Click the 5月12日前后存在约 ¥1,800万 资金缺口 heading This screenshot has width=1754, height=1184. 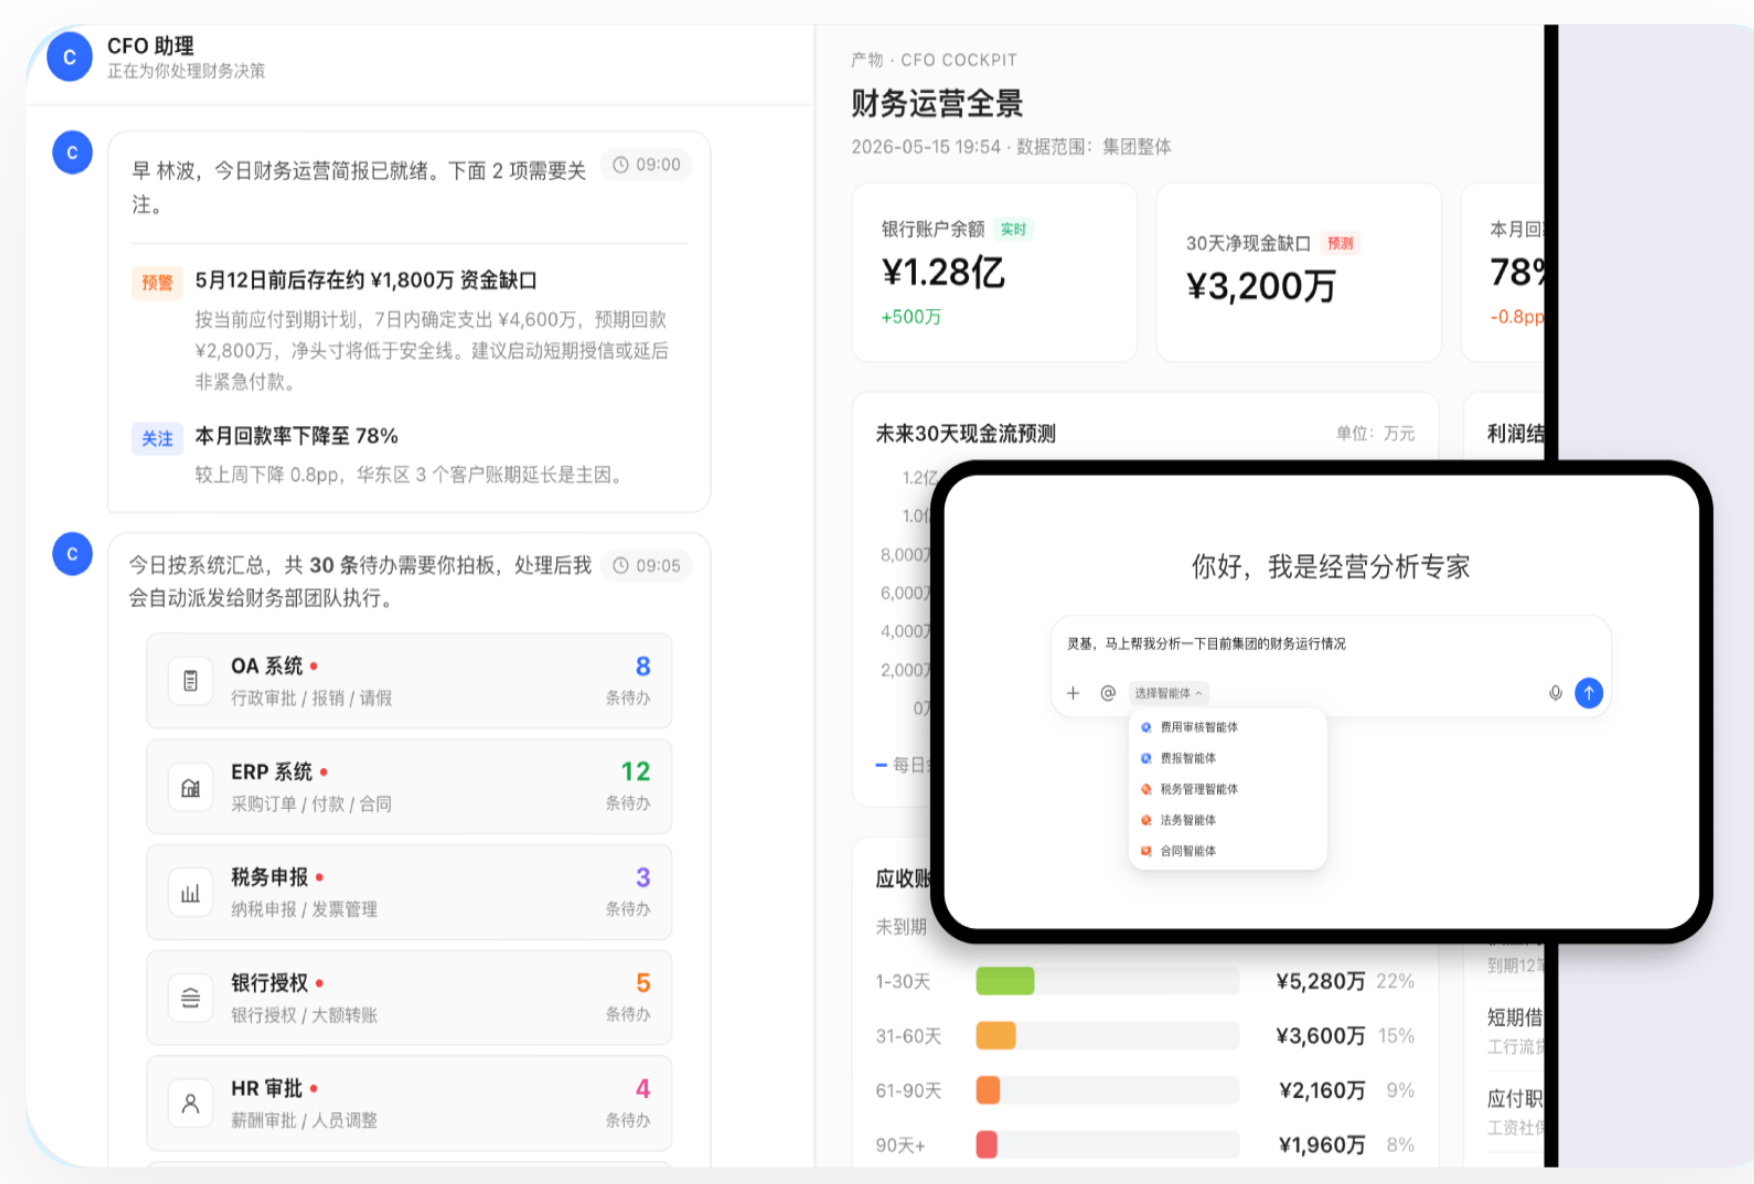[x=366, y=281]
